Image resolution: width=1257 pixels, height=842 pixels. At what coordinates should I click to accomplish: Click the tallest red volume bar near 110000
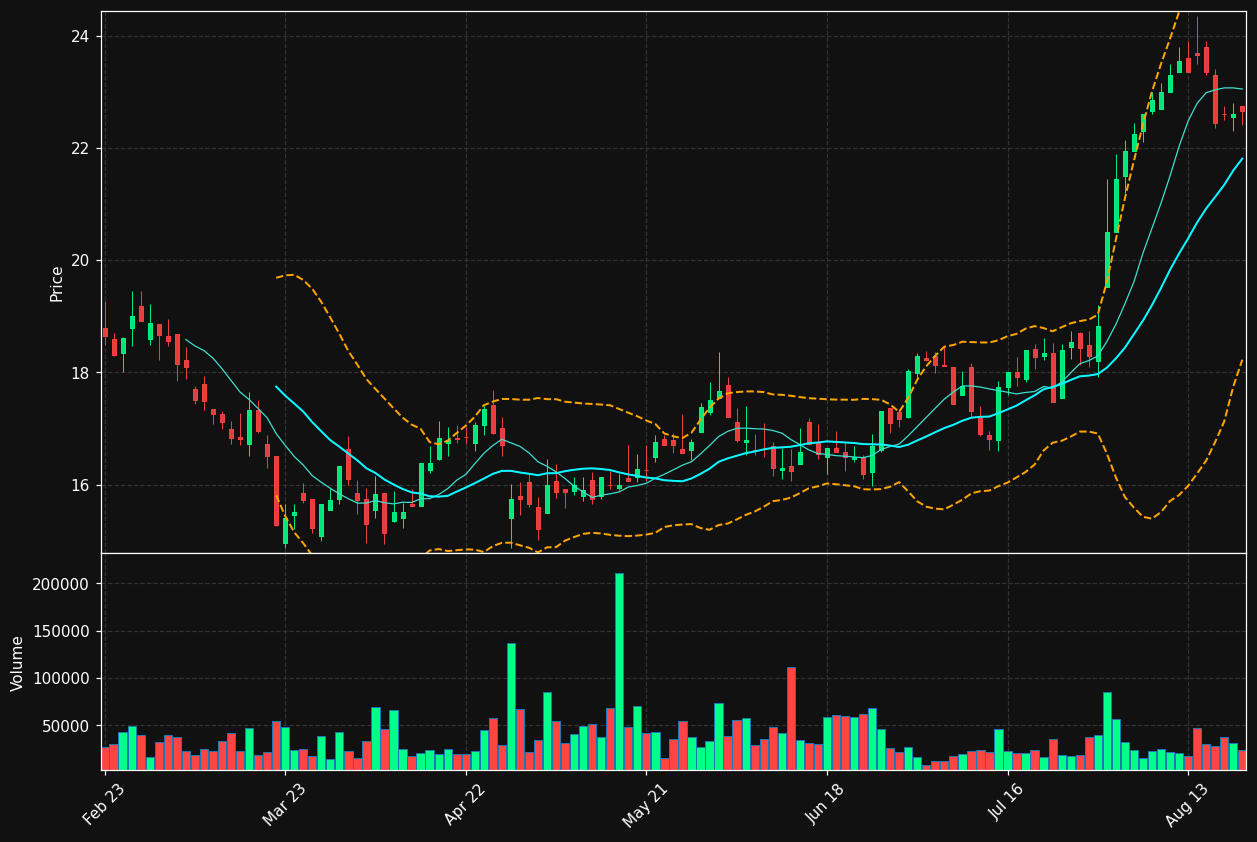pyautogui.click(x=791, y=718)
